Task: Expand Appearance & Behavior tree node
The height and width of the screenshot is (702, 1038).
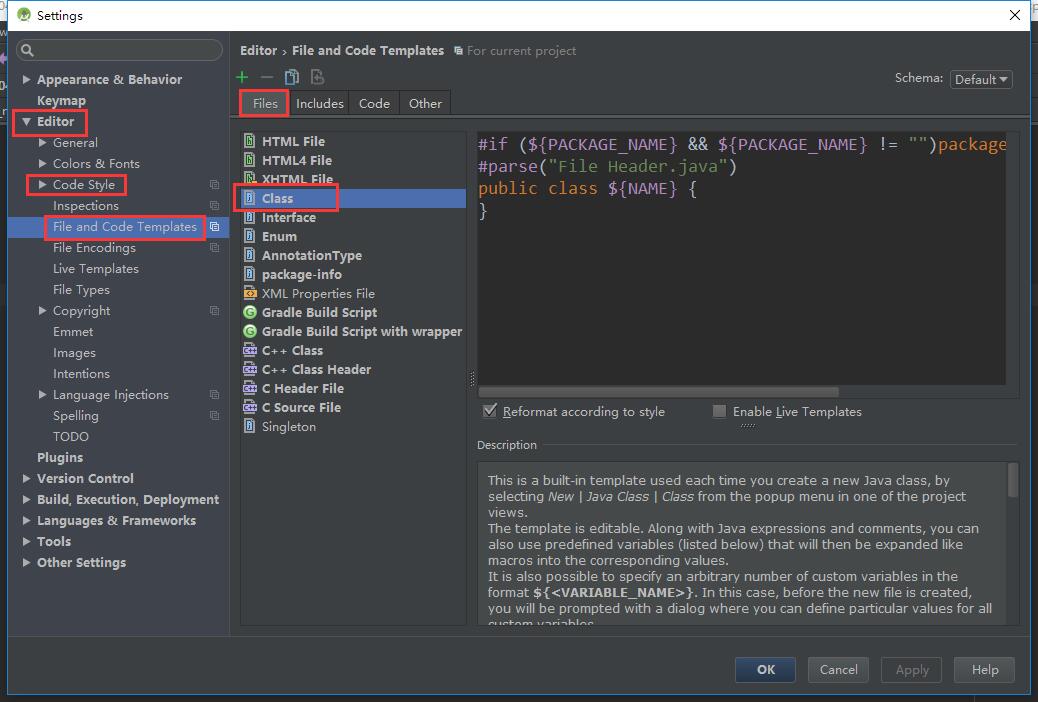Action: (x=27, y=80)
